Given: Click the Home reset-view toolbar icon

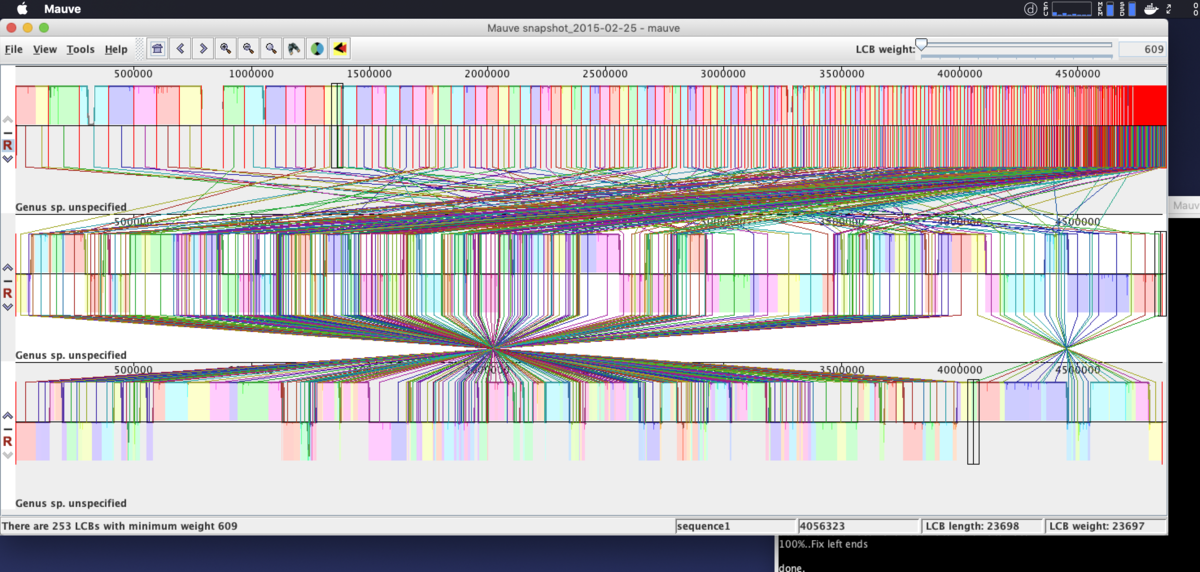Looking at the screenshot, I should (x=157, y=48).
